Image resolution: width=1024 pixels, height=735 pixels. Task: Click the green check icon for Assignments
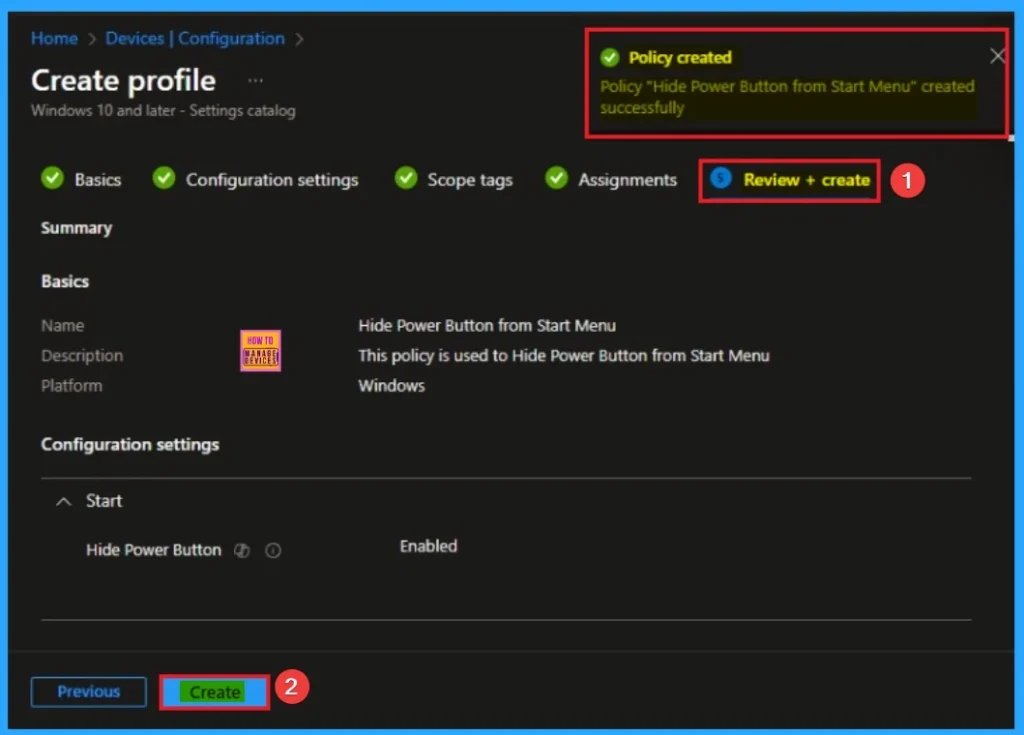[556, 178]
